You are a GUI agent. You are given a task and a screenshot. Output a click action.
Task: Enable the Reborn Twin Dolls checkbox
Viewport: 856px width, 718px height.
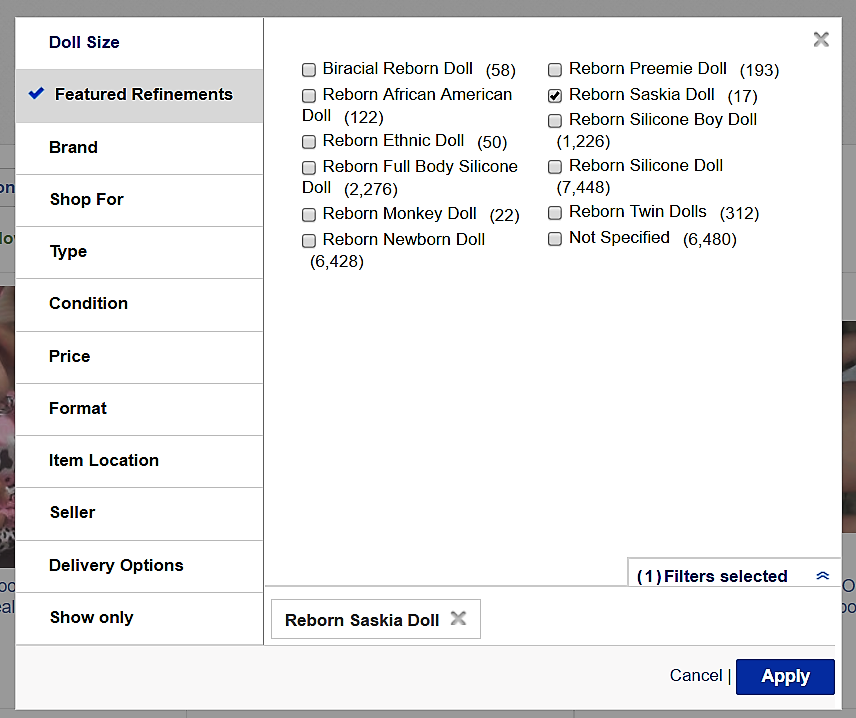[555, 213]
